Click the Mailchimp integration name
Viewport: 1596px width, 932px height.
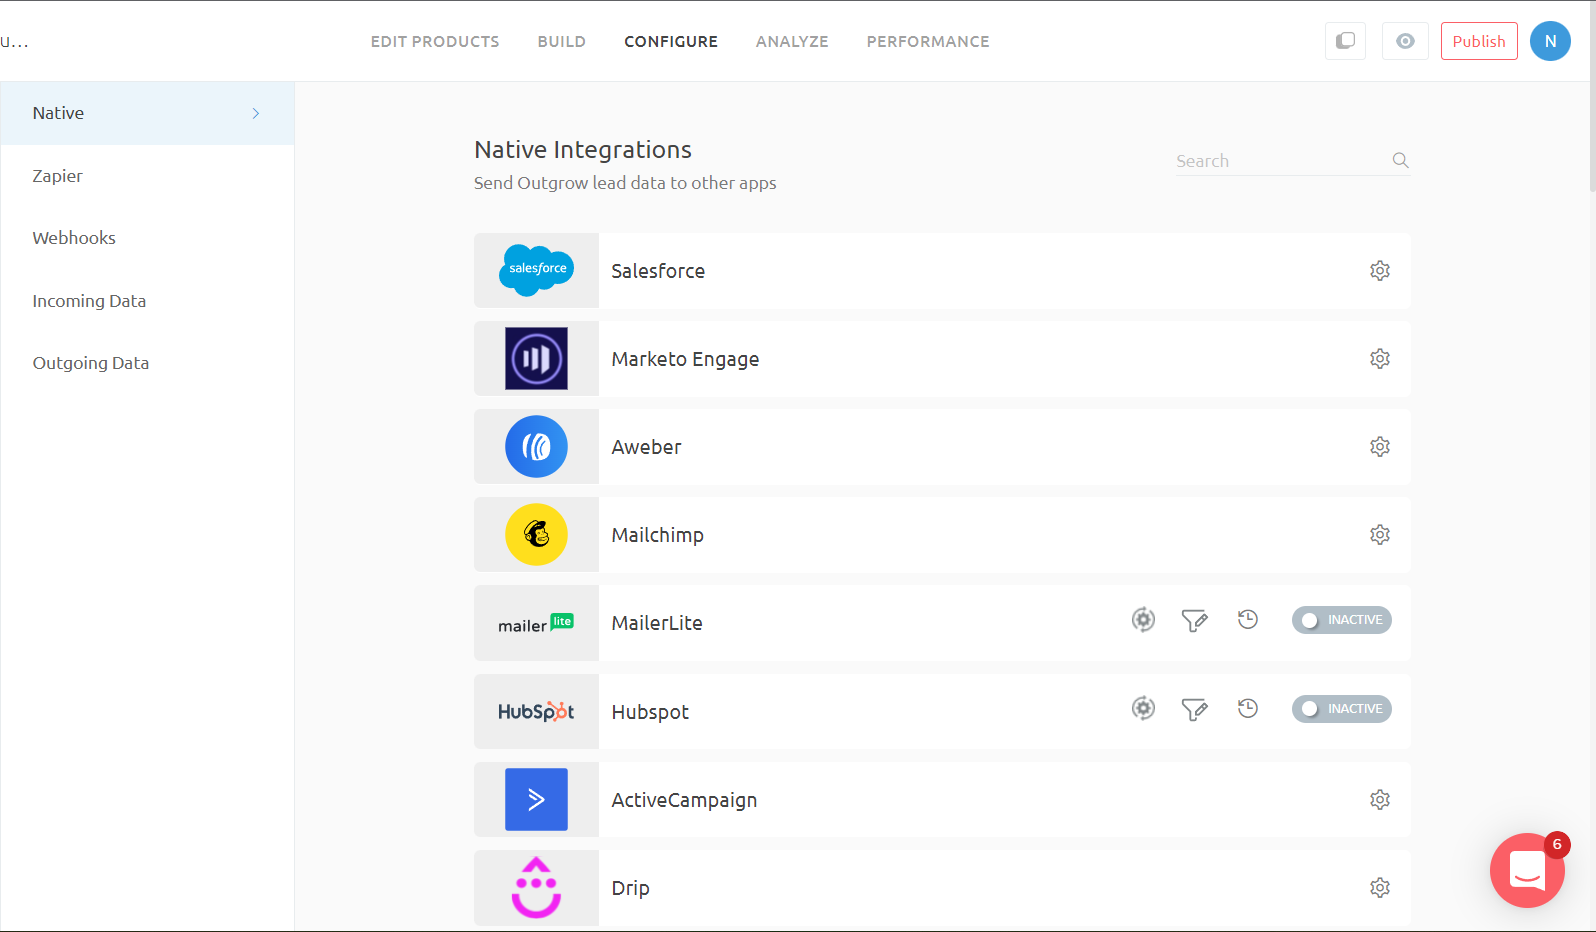[x=657, y=536]
